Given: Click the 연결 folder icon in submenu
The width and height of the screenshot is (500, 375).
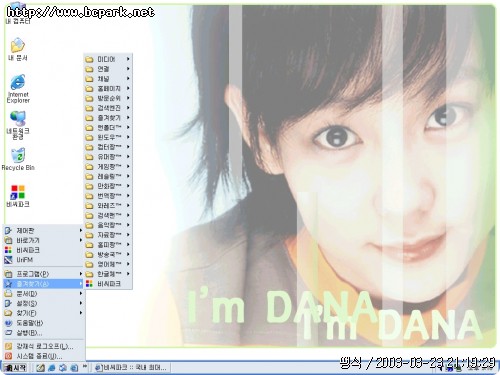Looking at the screenshot, I should click(89, 69).
